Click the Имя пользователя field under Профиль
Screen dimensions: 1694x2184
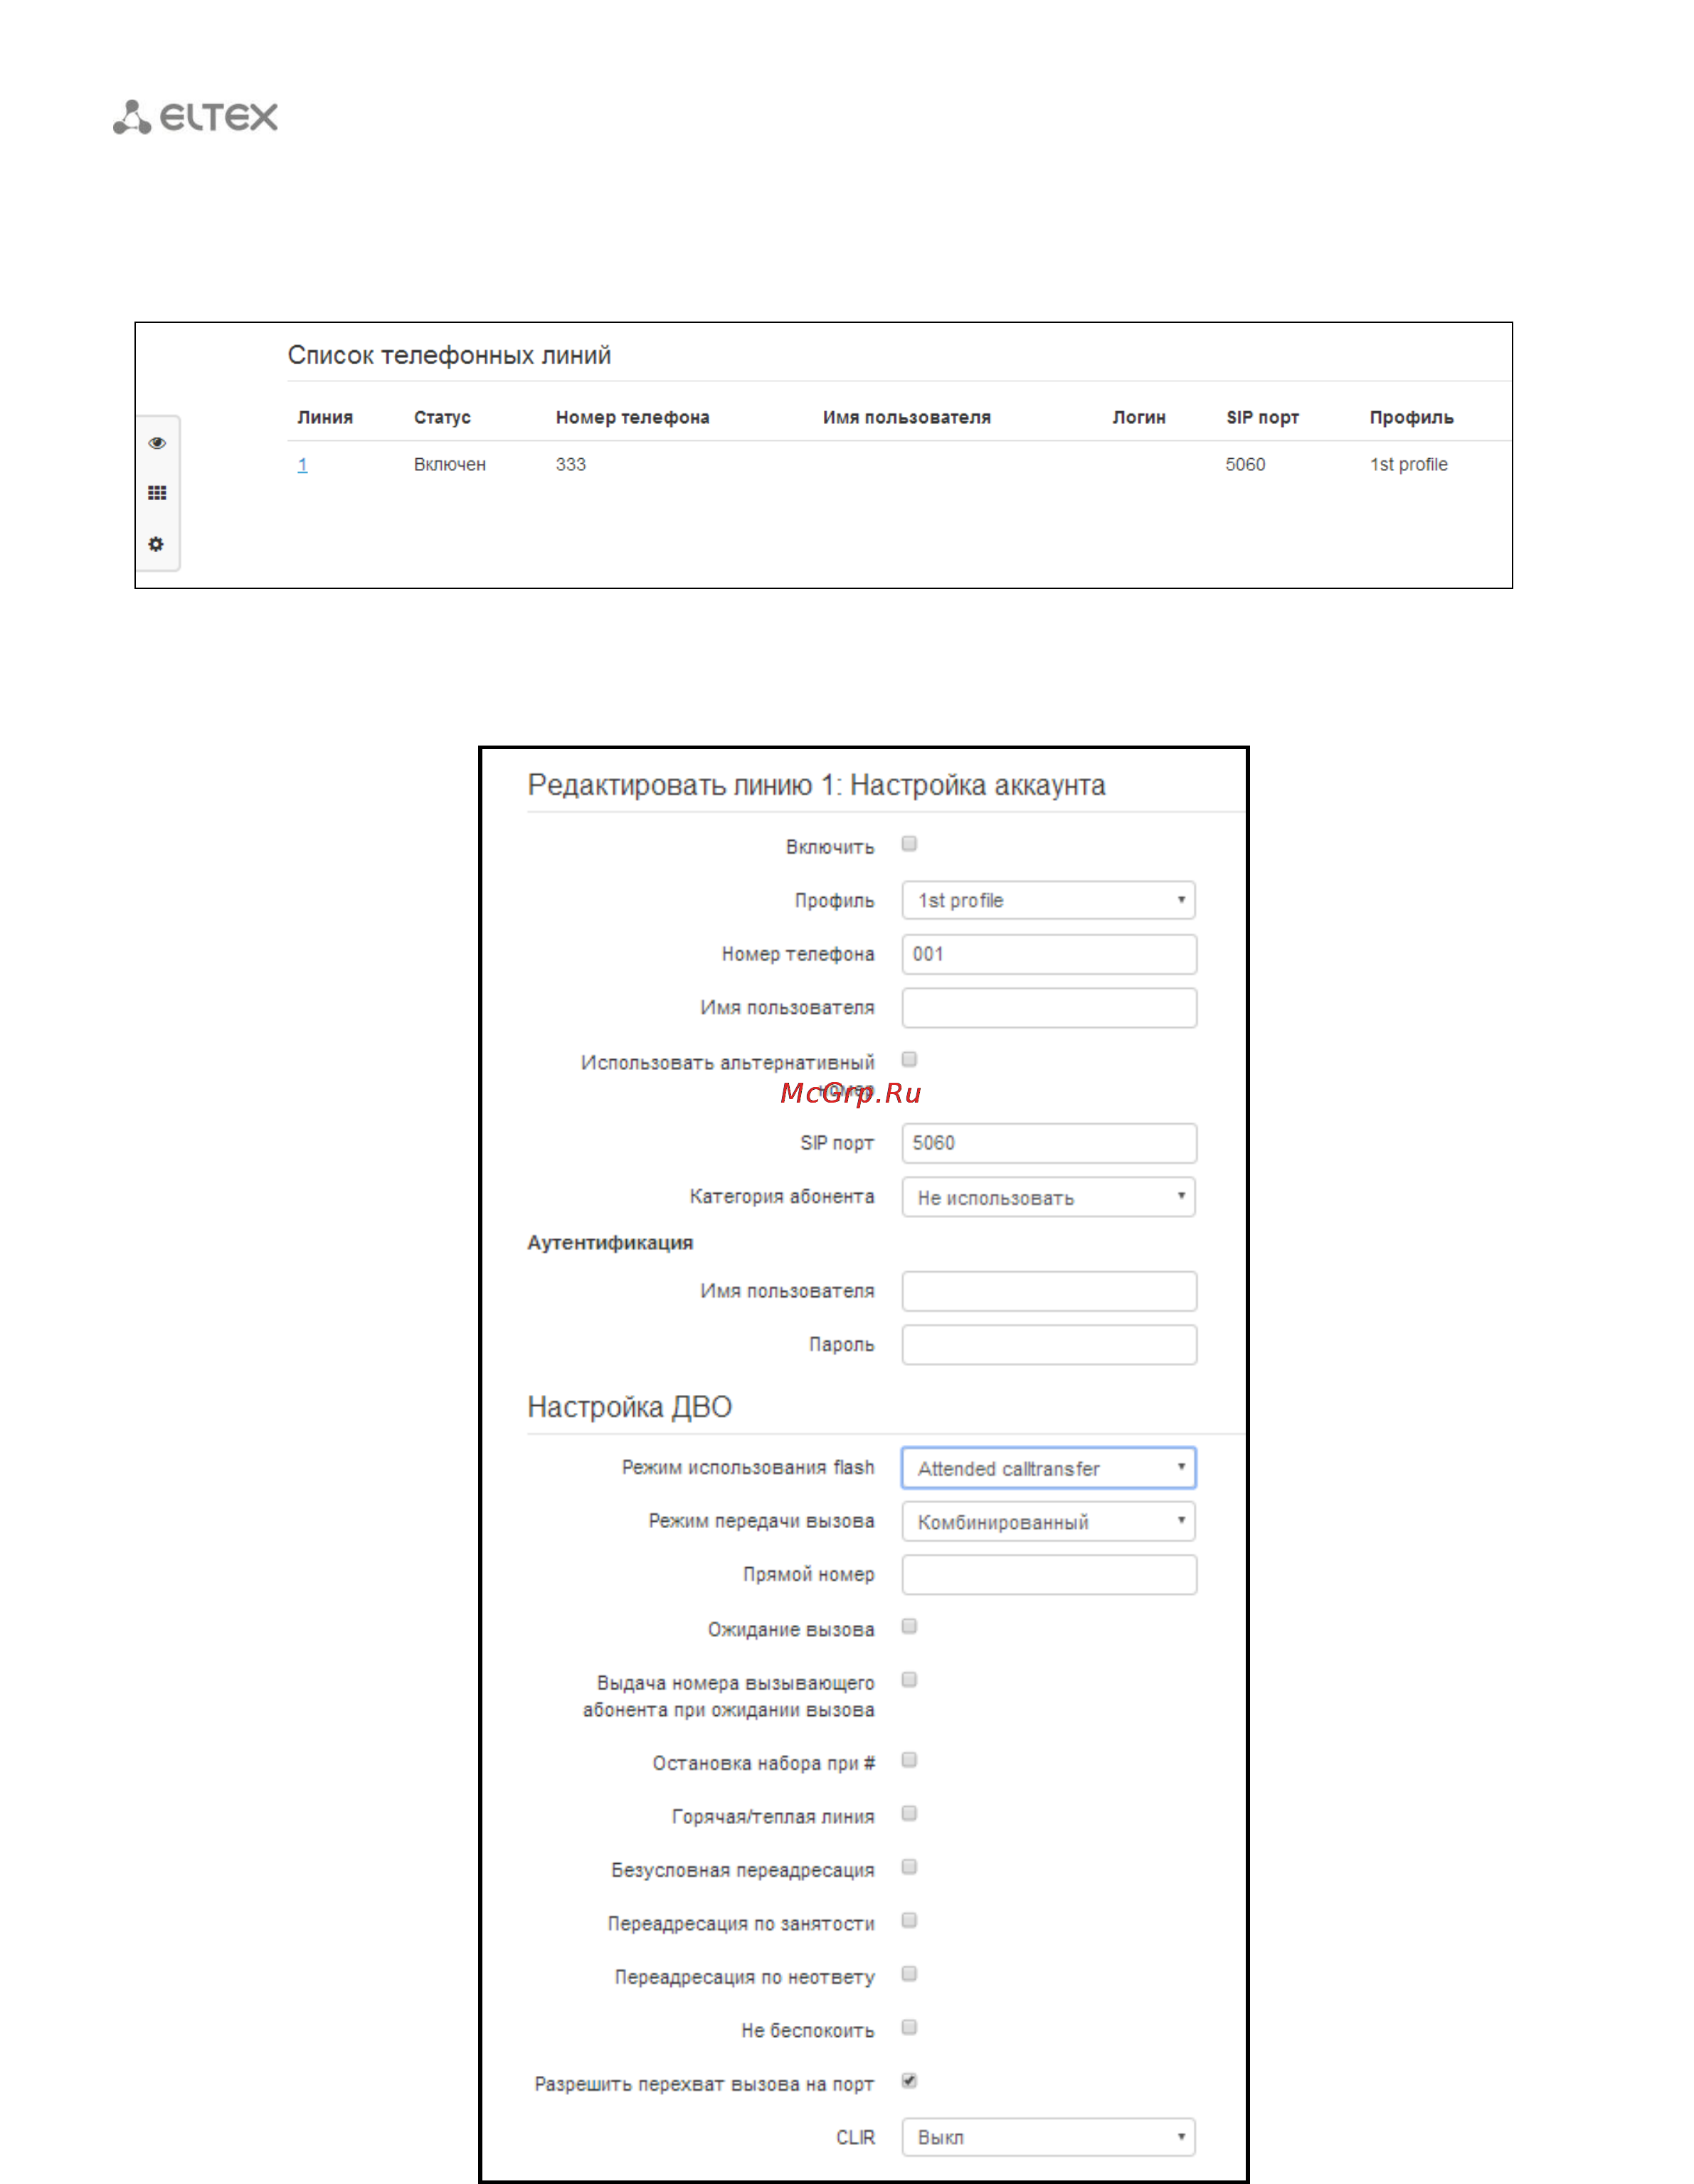pyautogui.click(x=1048, y=1007)
